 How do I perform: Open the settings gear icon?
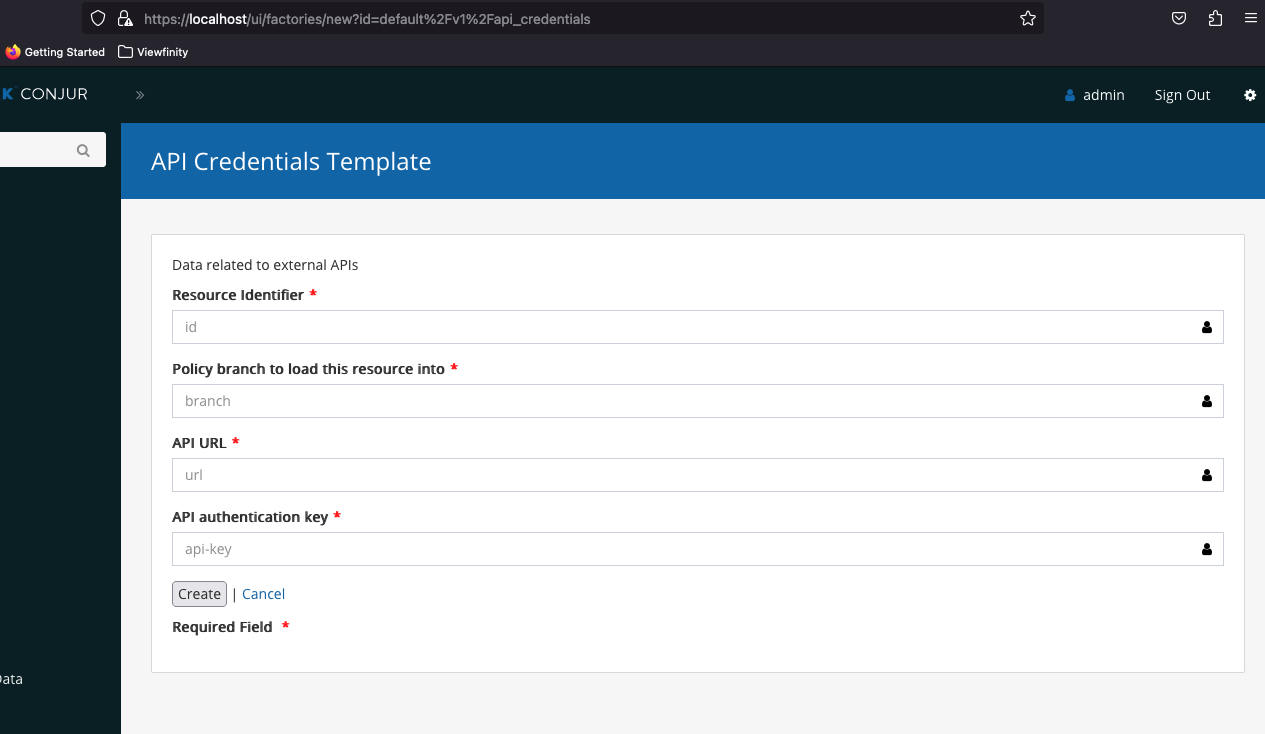[1250, 95]
